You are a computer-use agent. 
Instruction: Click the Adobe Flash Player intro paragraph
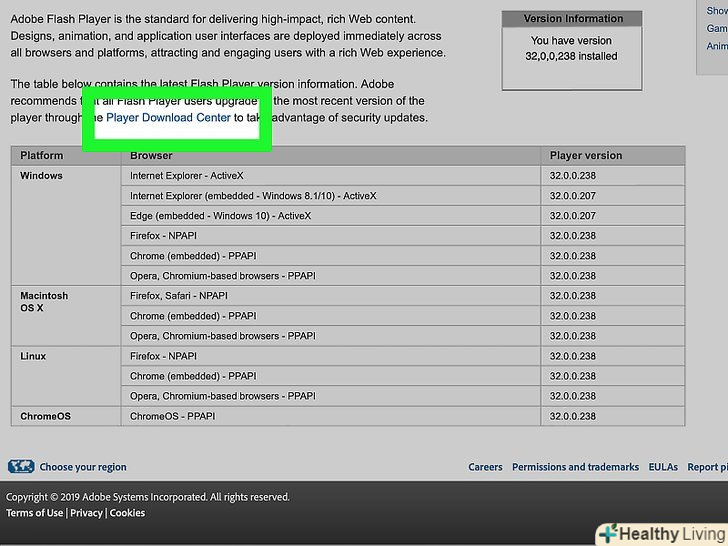tap(228, 36)
